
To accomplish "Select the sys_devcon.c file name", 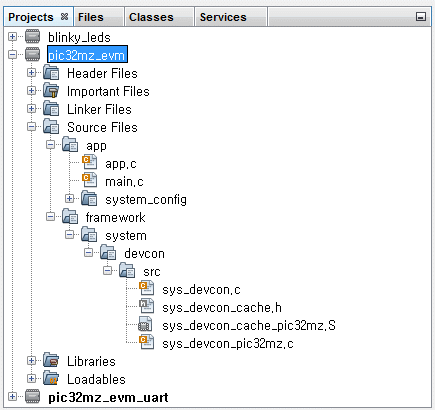I will click(x=201, y=290).
